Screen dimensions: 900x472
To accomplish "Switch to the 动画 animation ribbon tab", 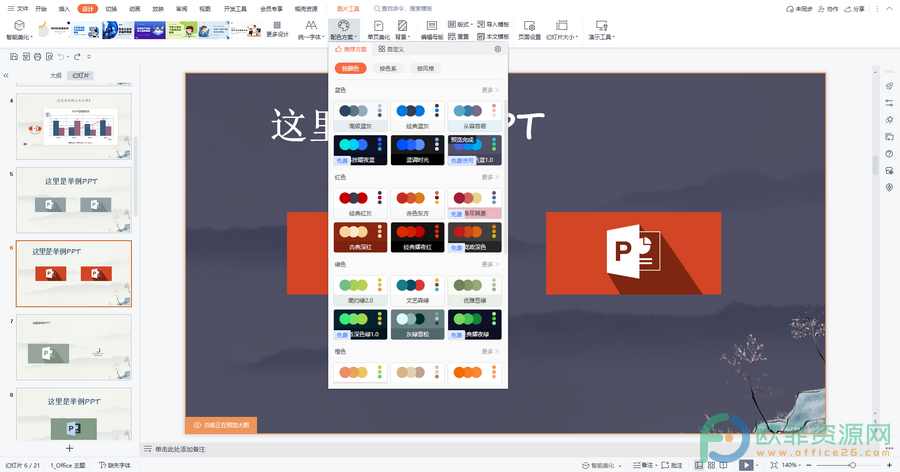I will [x=135, y=9].
